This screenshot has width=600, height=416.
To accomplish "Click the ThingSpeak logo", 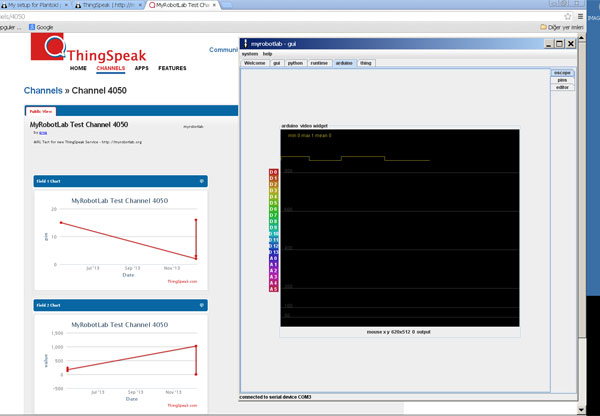I will [88, 47].
